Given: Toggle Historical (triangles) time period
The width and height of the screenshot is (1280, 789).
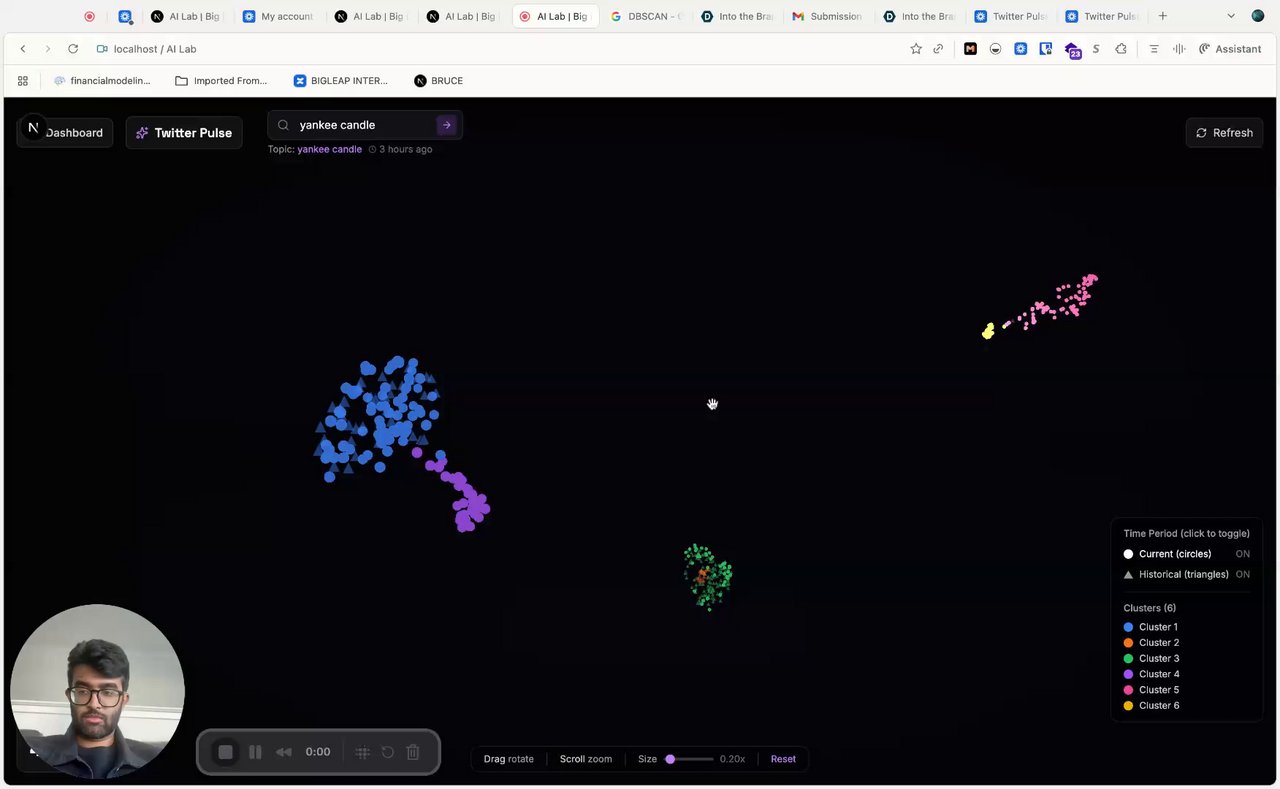Looking at the screenshot, I should click(x=1186, y=575).
